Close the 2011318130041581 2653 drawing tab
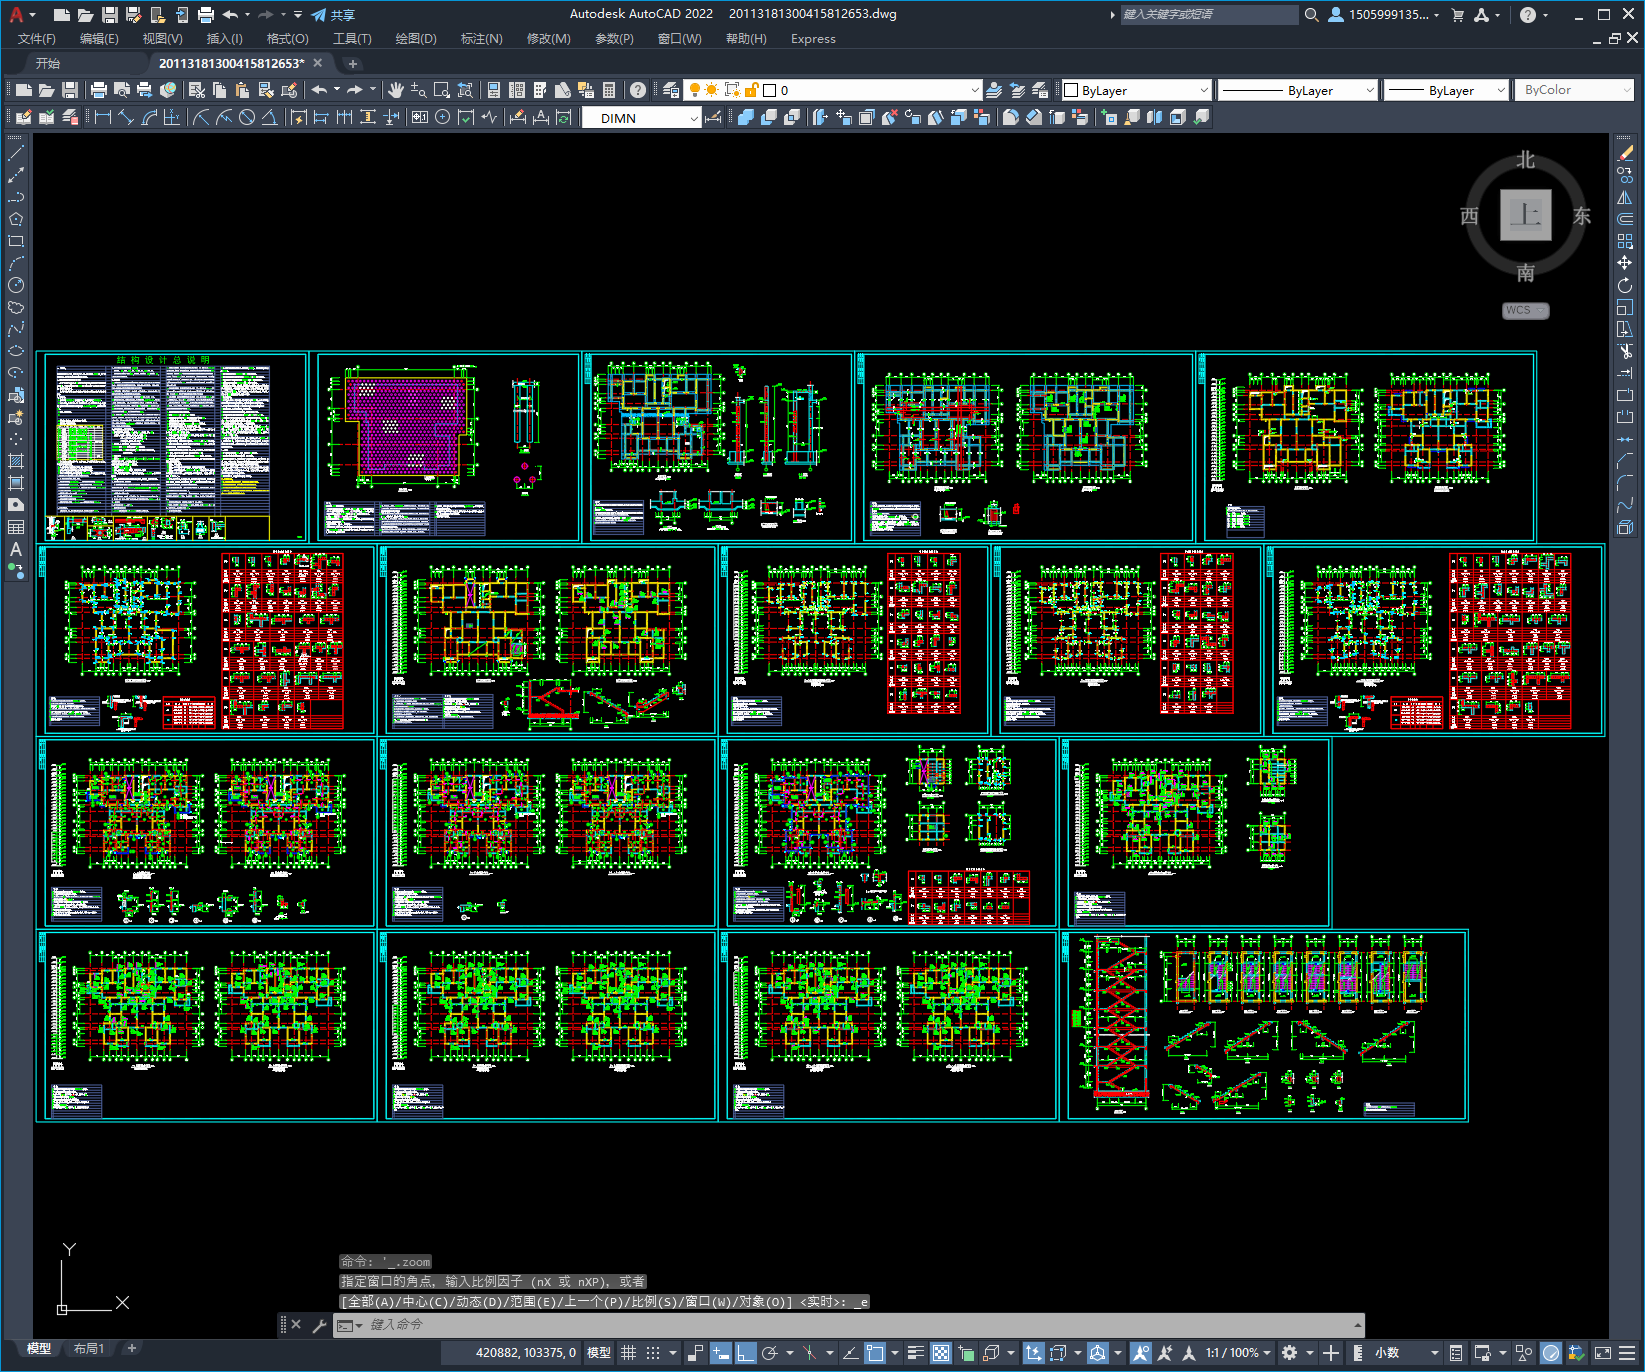The width and height of the screenshot is (1645, 1372). pos(318,62)
